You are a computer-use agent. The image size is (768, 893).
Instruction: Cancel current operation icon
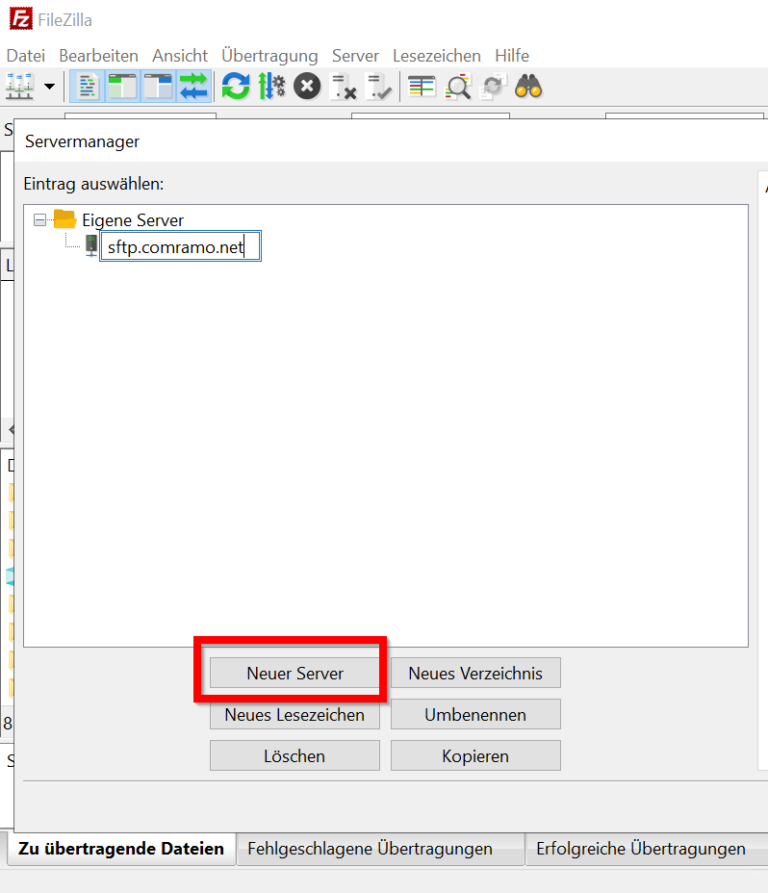coord(307,87)
